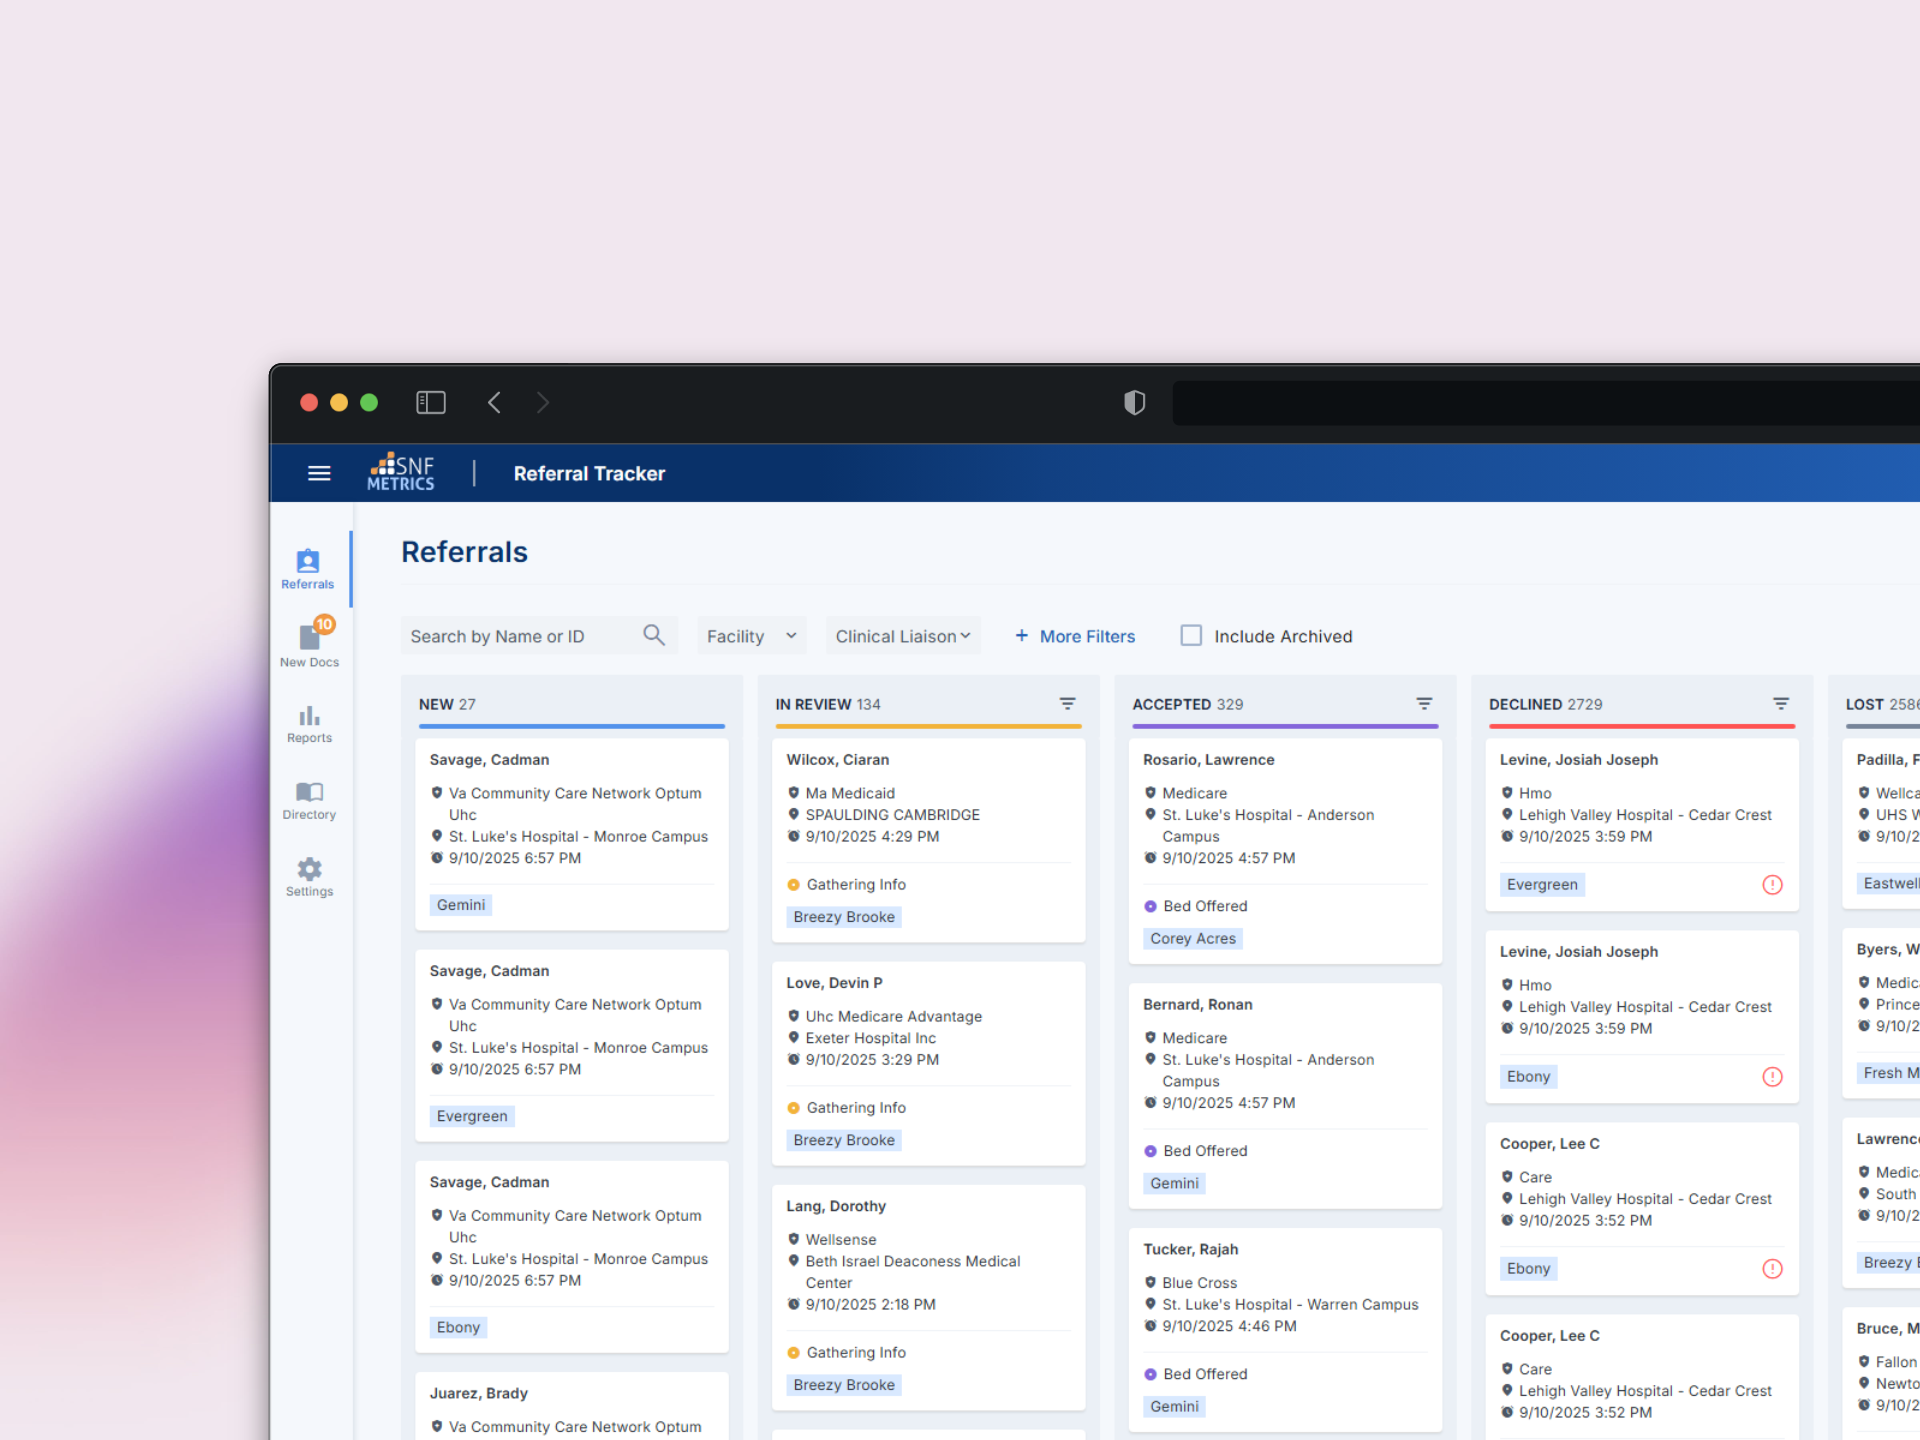Expand the Facility dropdown
Viewport: 1920px width, 1440px height.
click(751, 636)
